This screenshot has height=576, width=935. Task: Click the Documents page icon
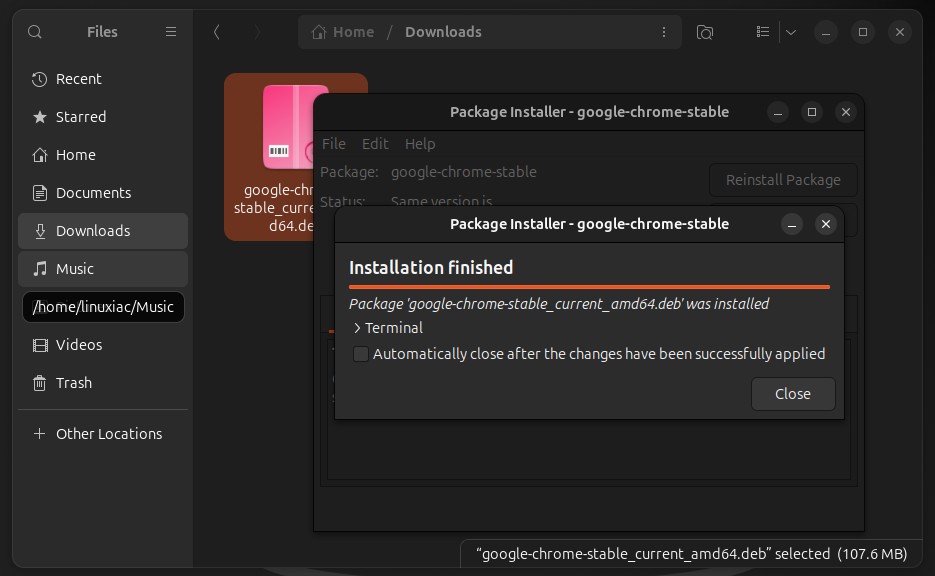click(39, 193)
